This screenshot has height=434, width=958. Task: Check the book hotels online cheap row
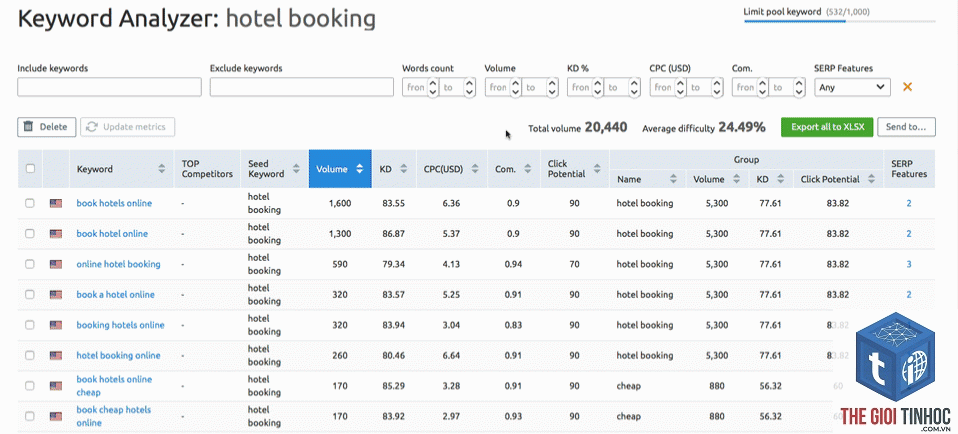(x=30, y=386)
